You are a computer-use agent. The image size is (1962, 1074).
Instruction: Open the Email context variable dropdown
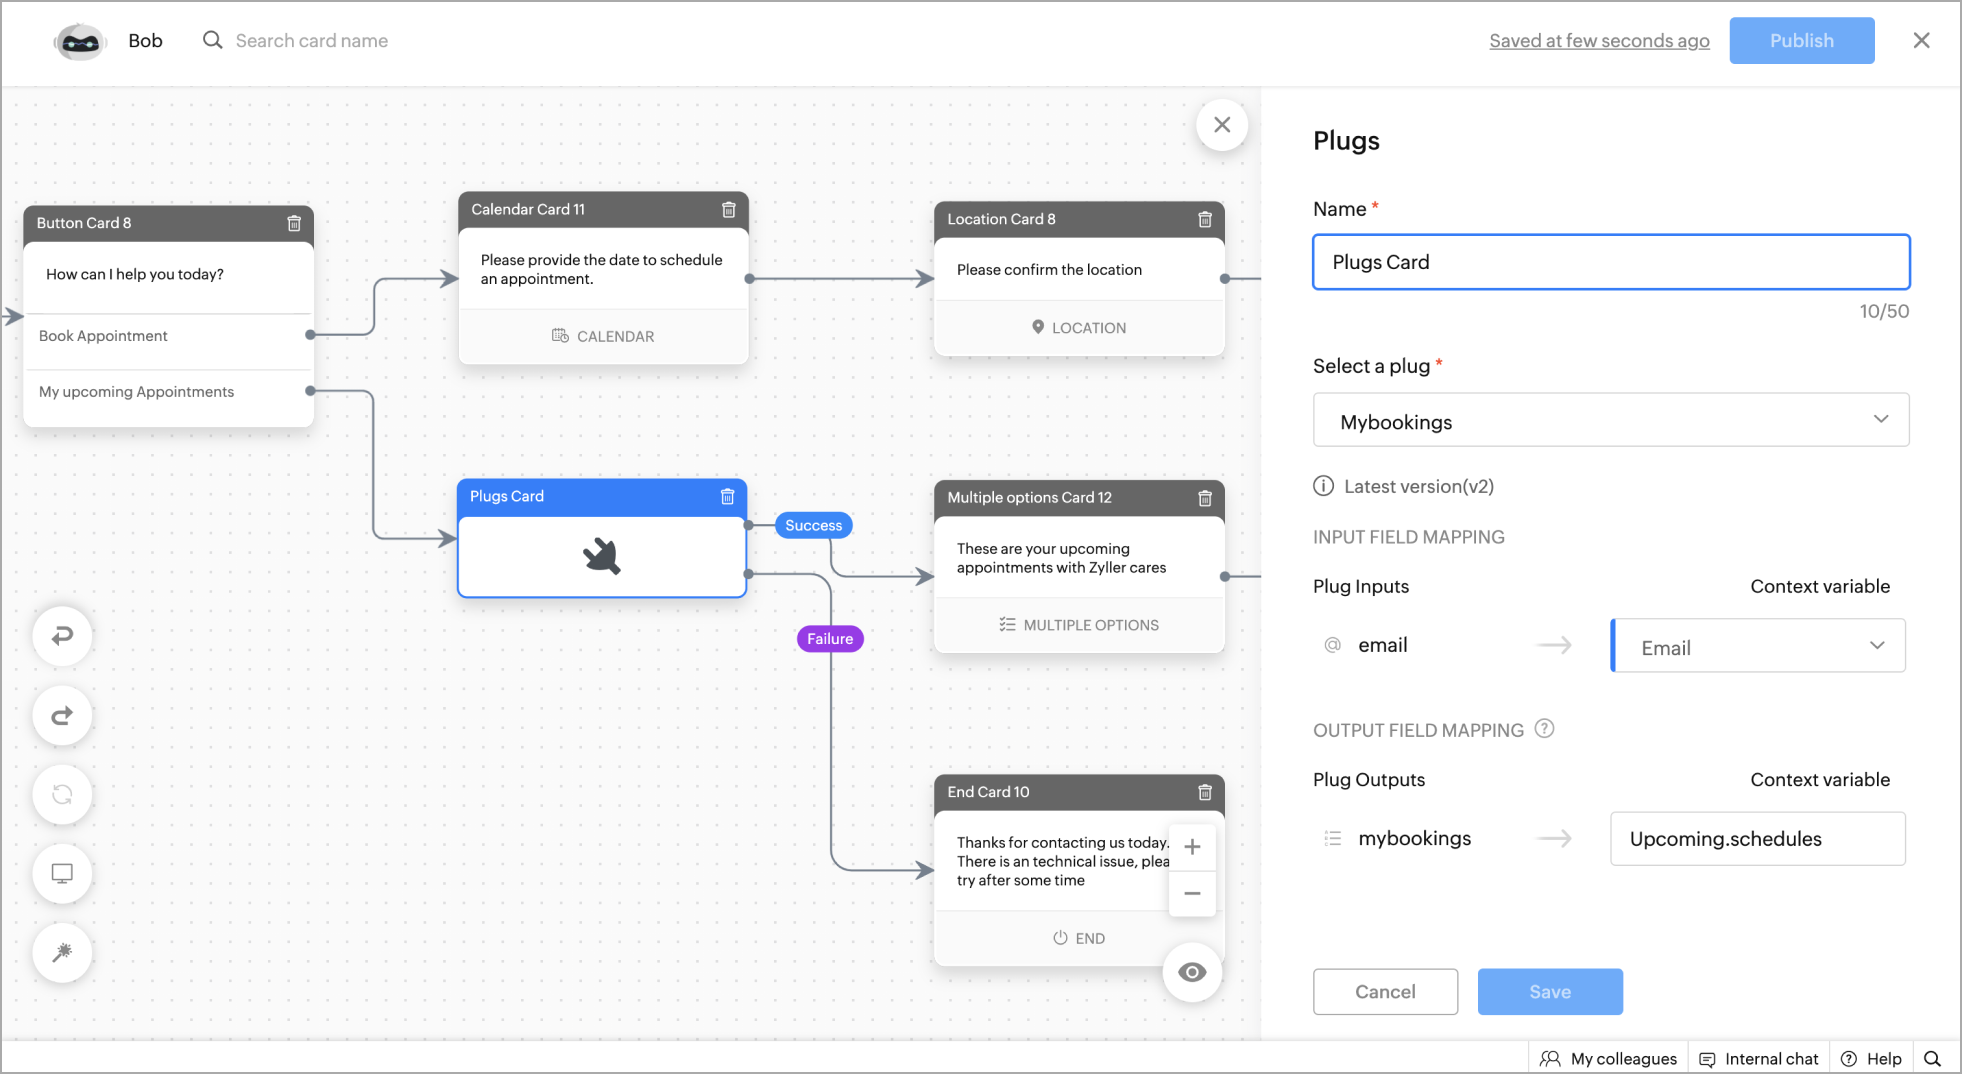coord(1758,646)
